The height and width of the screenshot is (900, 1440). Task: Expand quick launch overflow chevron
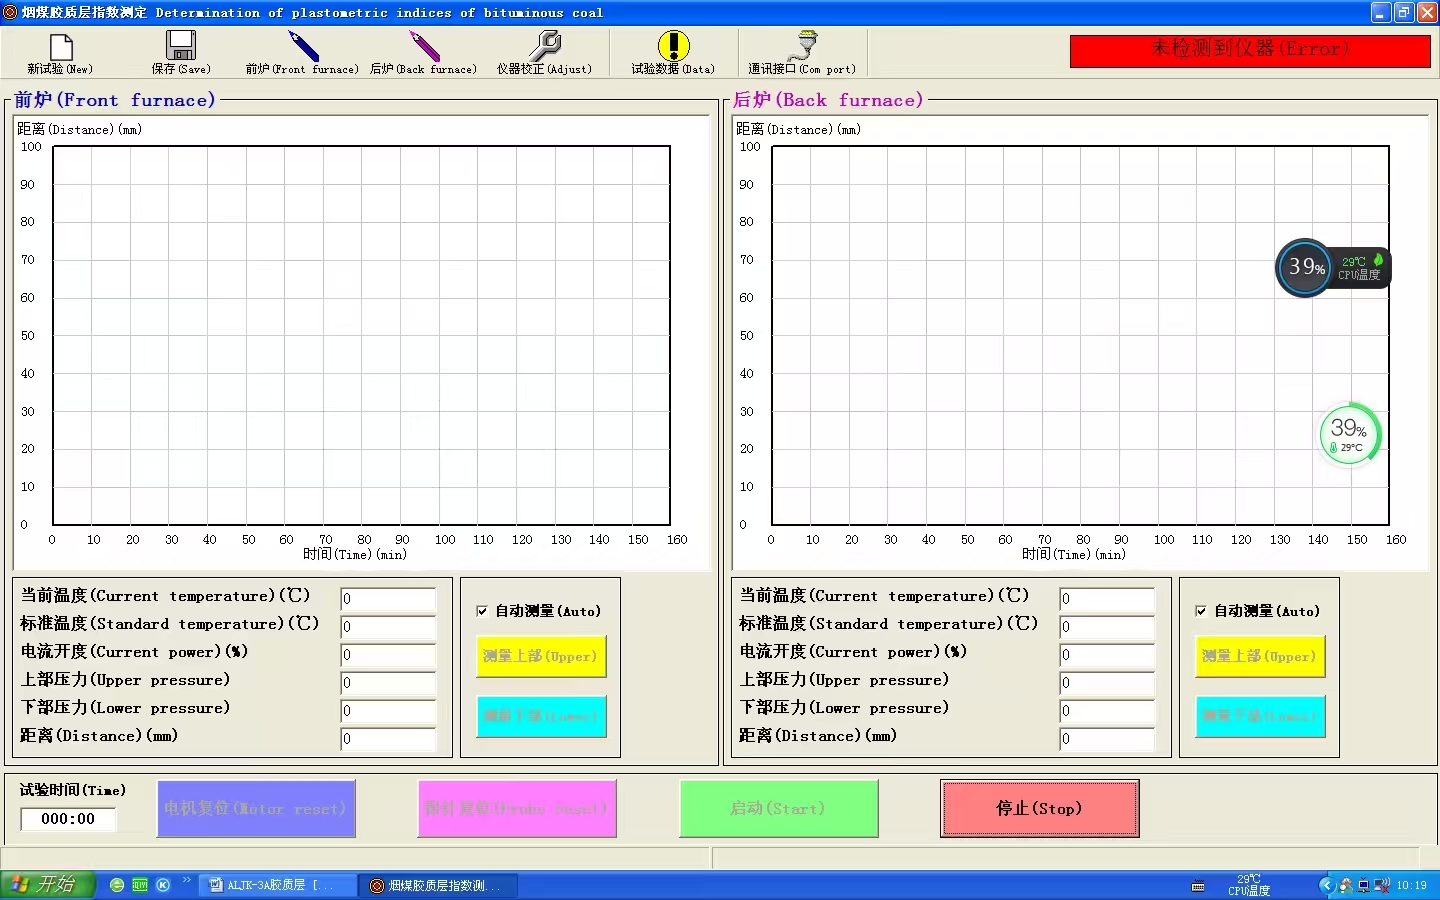coord(186,881)
